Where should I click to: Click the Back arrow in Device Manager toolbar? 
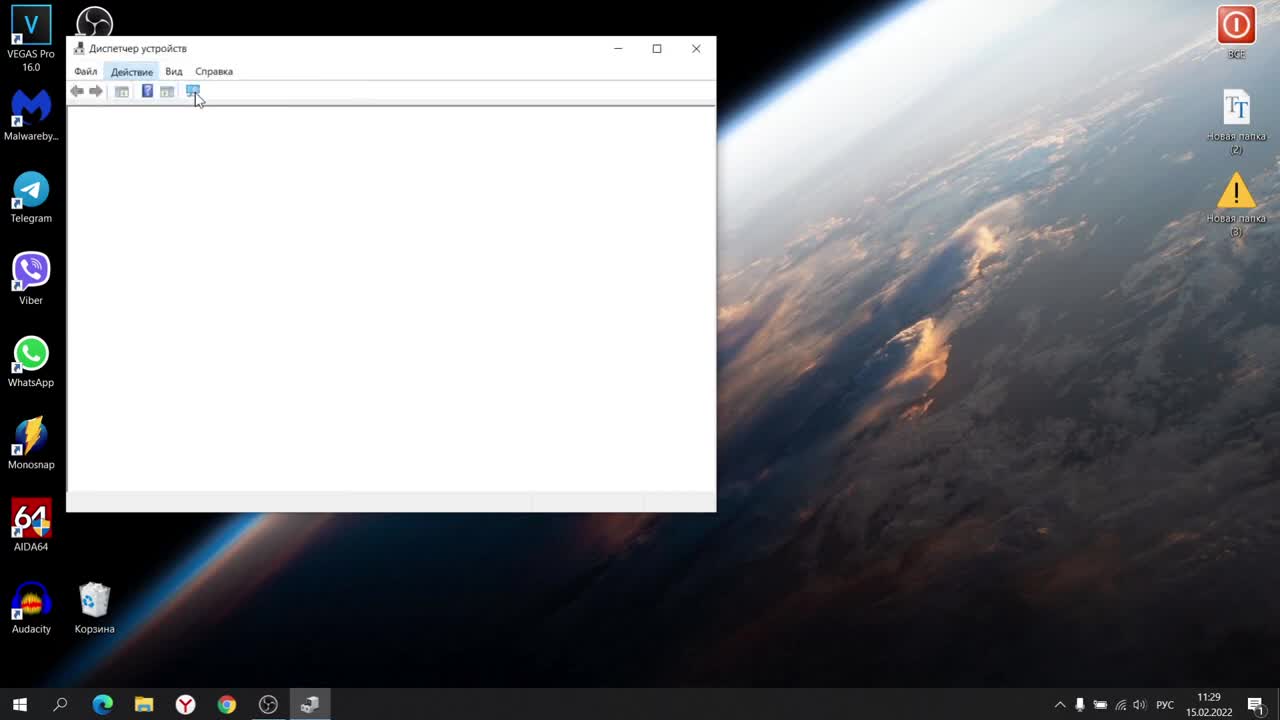point(77,91)
